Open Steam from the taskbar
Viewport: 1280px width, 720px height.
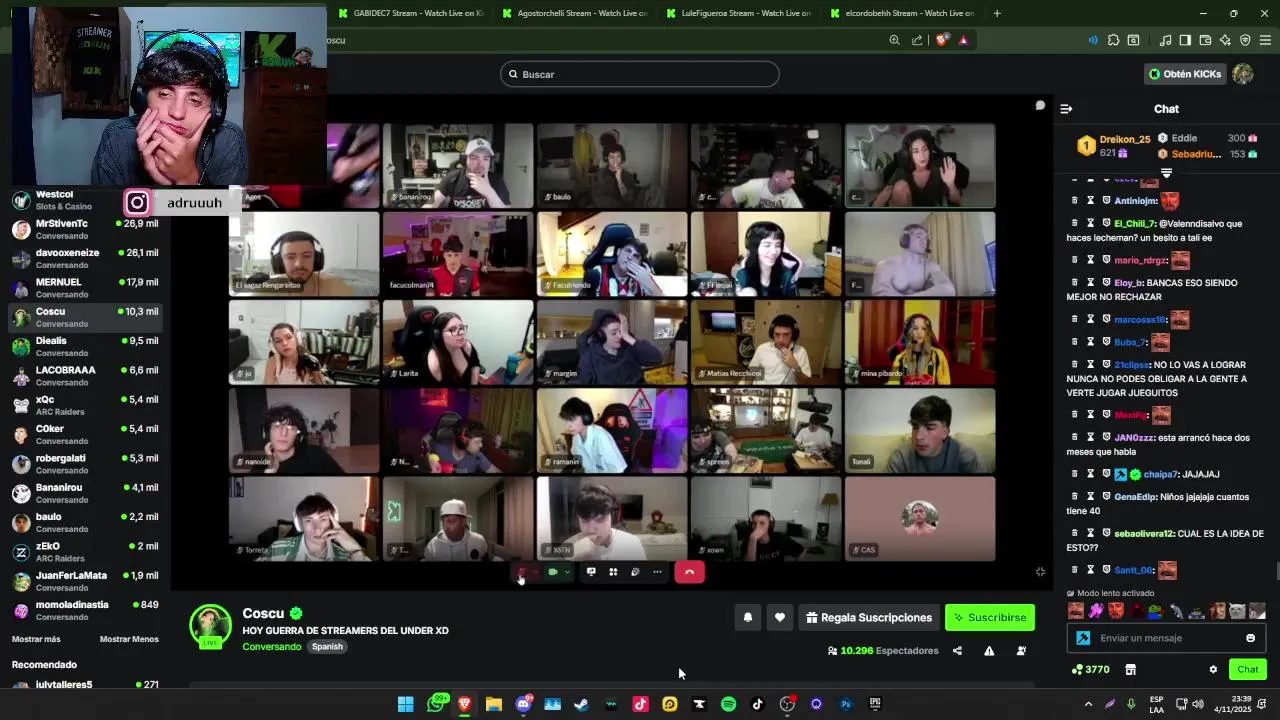tap(581, 704)
